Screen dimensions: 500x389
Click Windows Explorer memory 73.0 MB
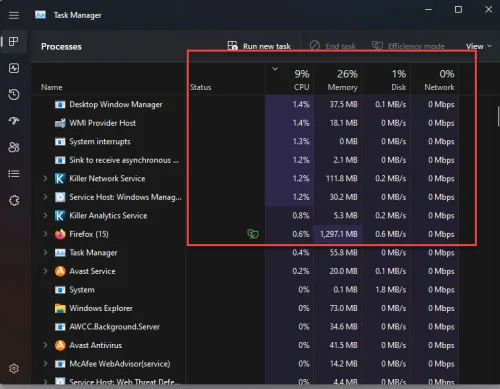click(x=344, y=308)
